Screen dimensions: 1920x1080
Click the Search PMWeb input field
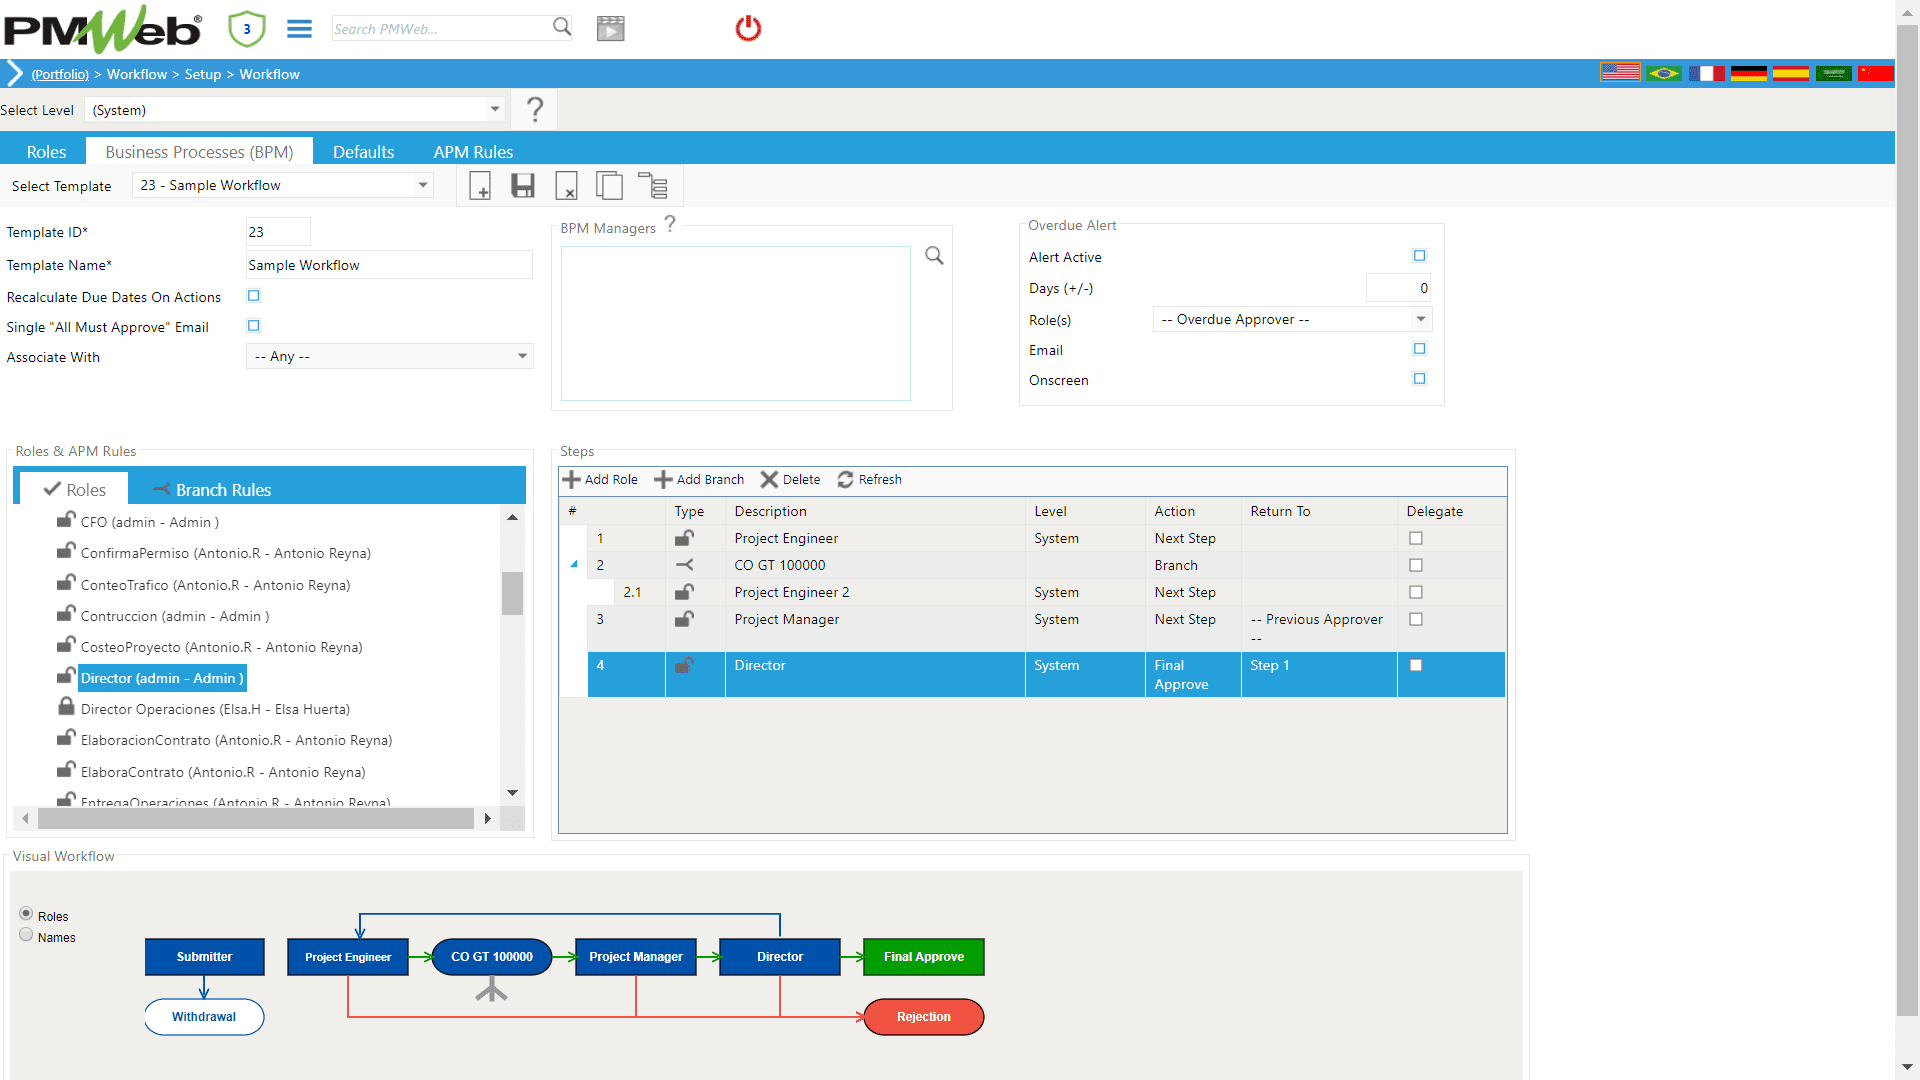(440, 29)
